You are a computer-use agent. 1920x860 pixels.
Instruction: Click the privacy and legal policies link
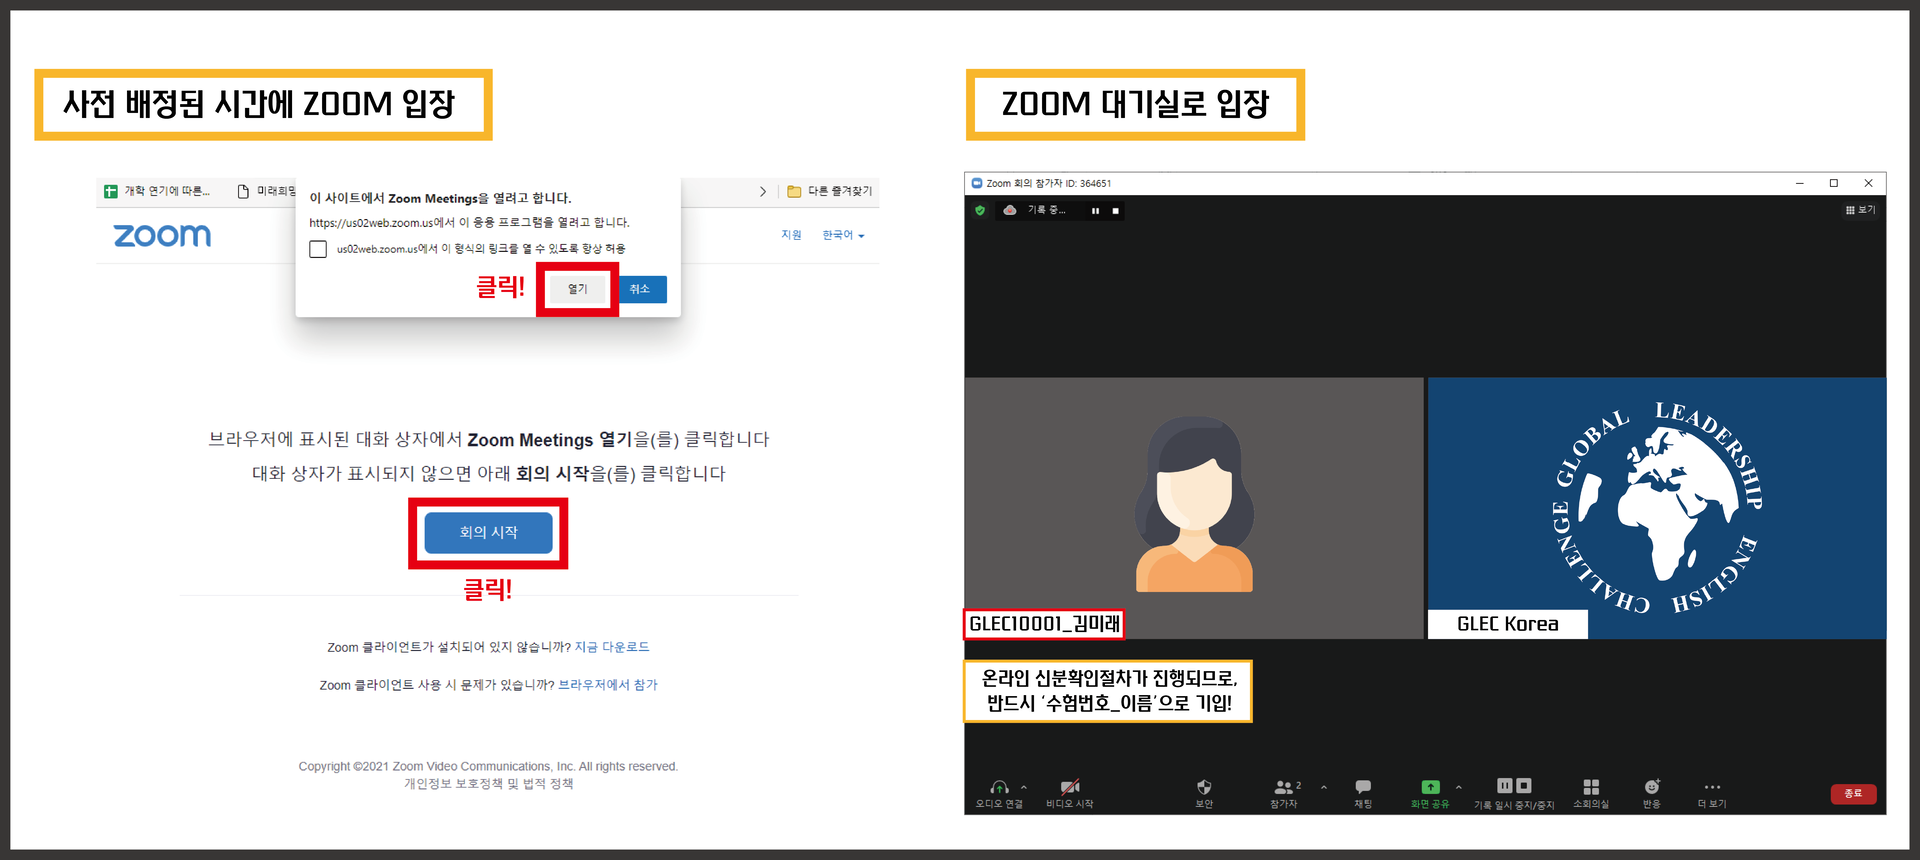[488, 784]
